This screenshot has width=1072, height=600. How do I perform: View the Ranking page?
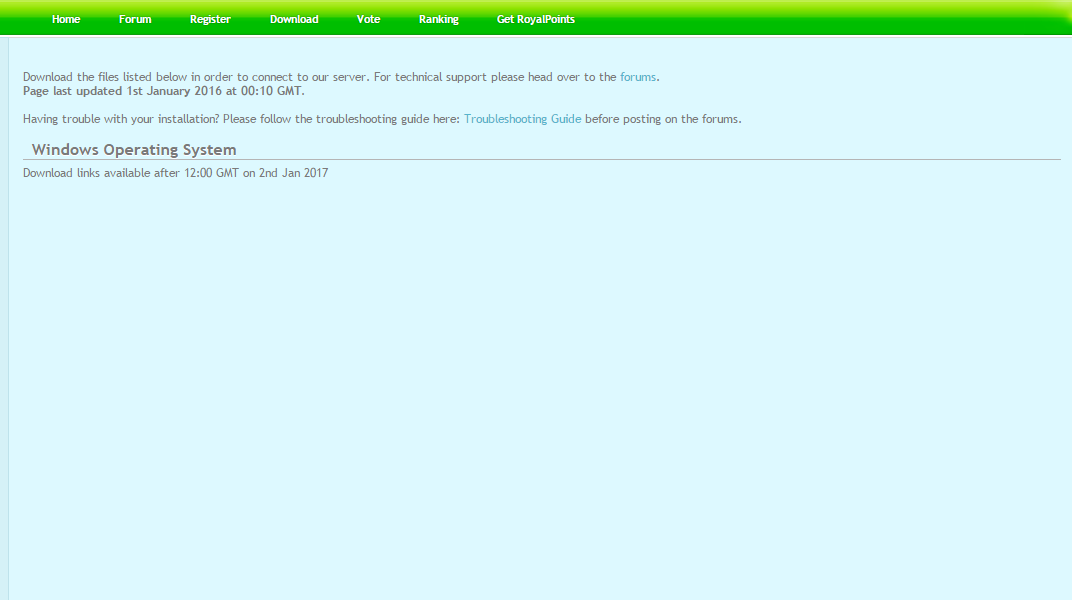click(438, 19)
